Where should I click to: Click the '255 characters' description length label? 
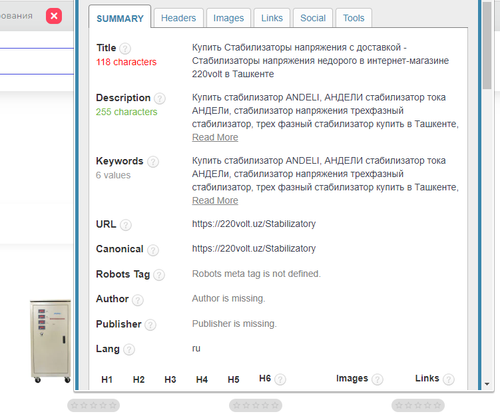(x=126, y=112)
